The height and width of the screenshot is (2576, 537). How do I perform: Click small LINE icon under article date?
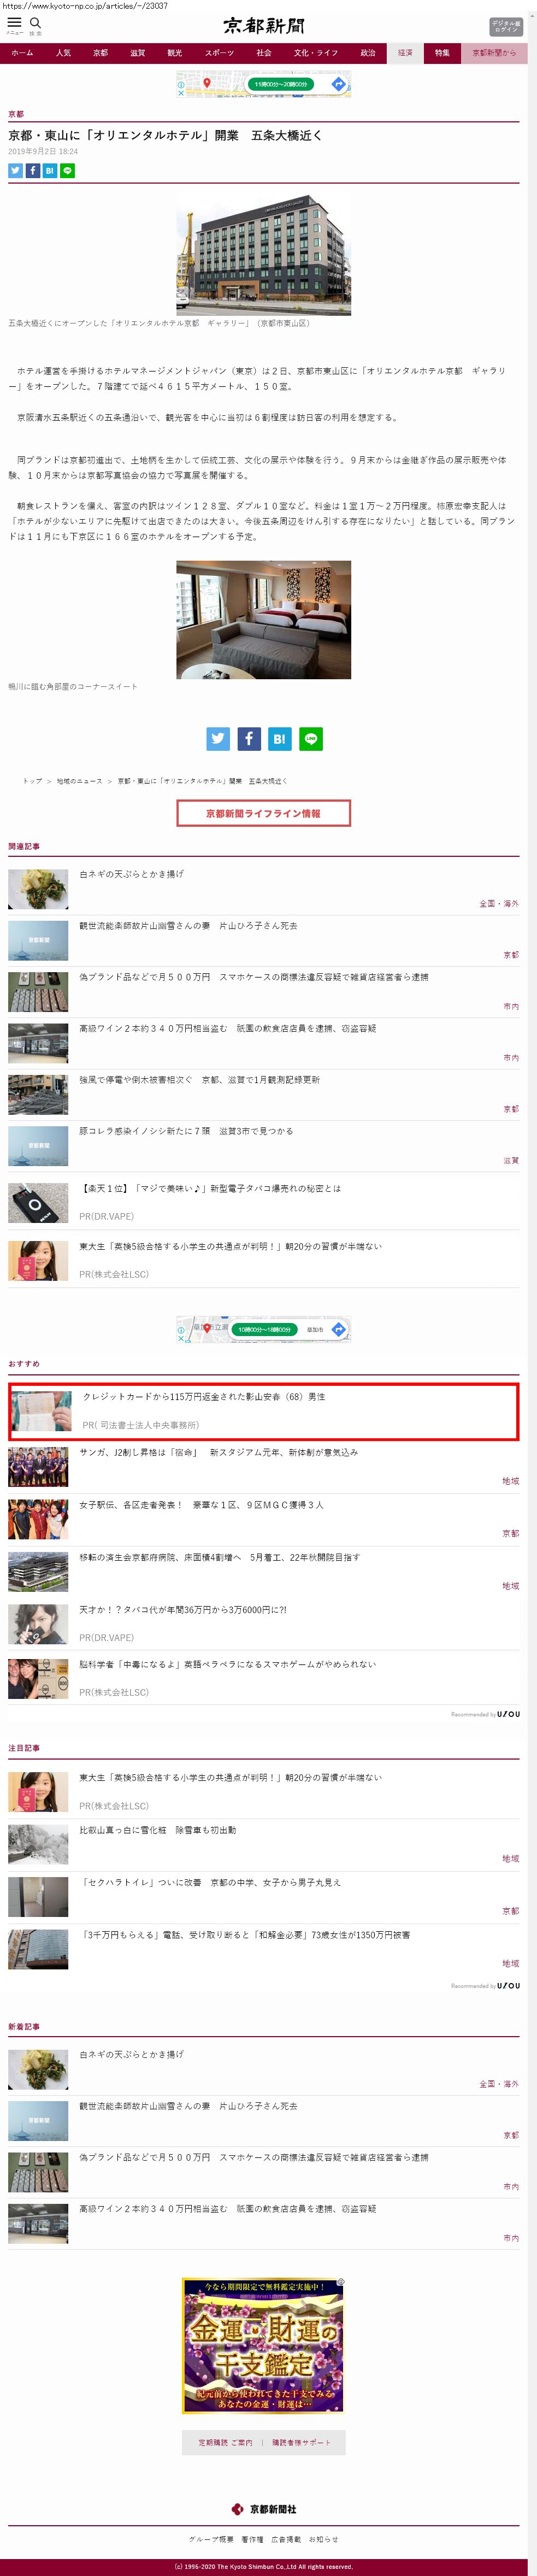tap(67, 171)
